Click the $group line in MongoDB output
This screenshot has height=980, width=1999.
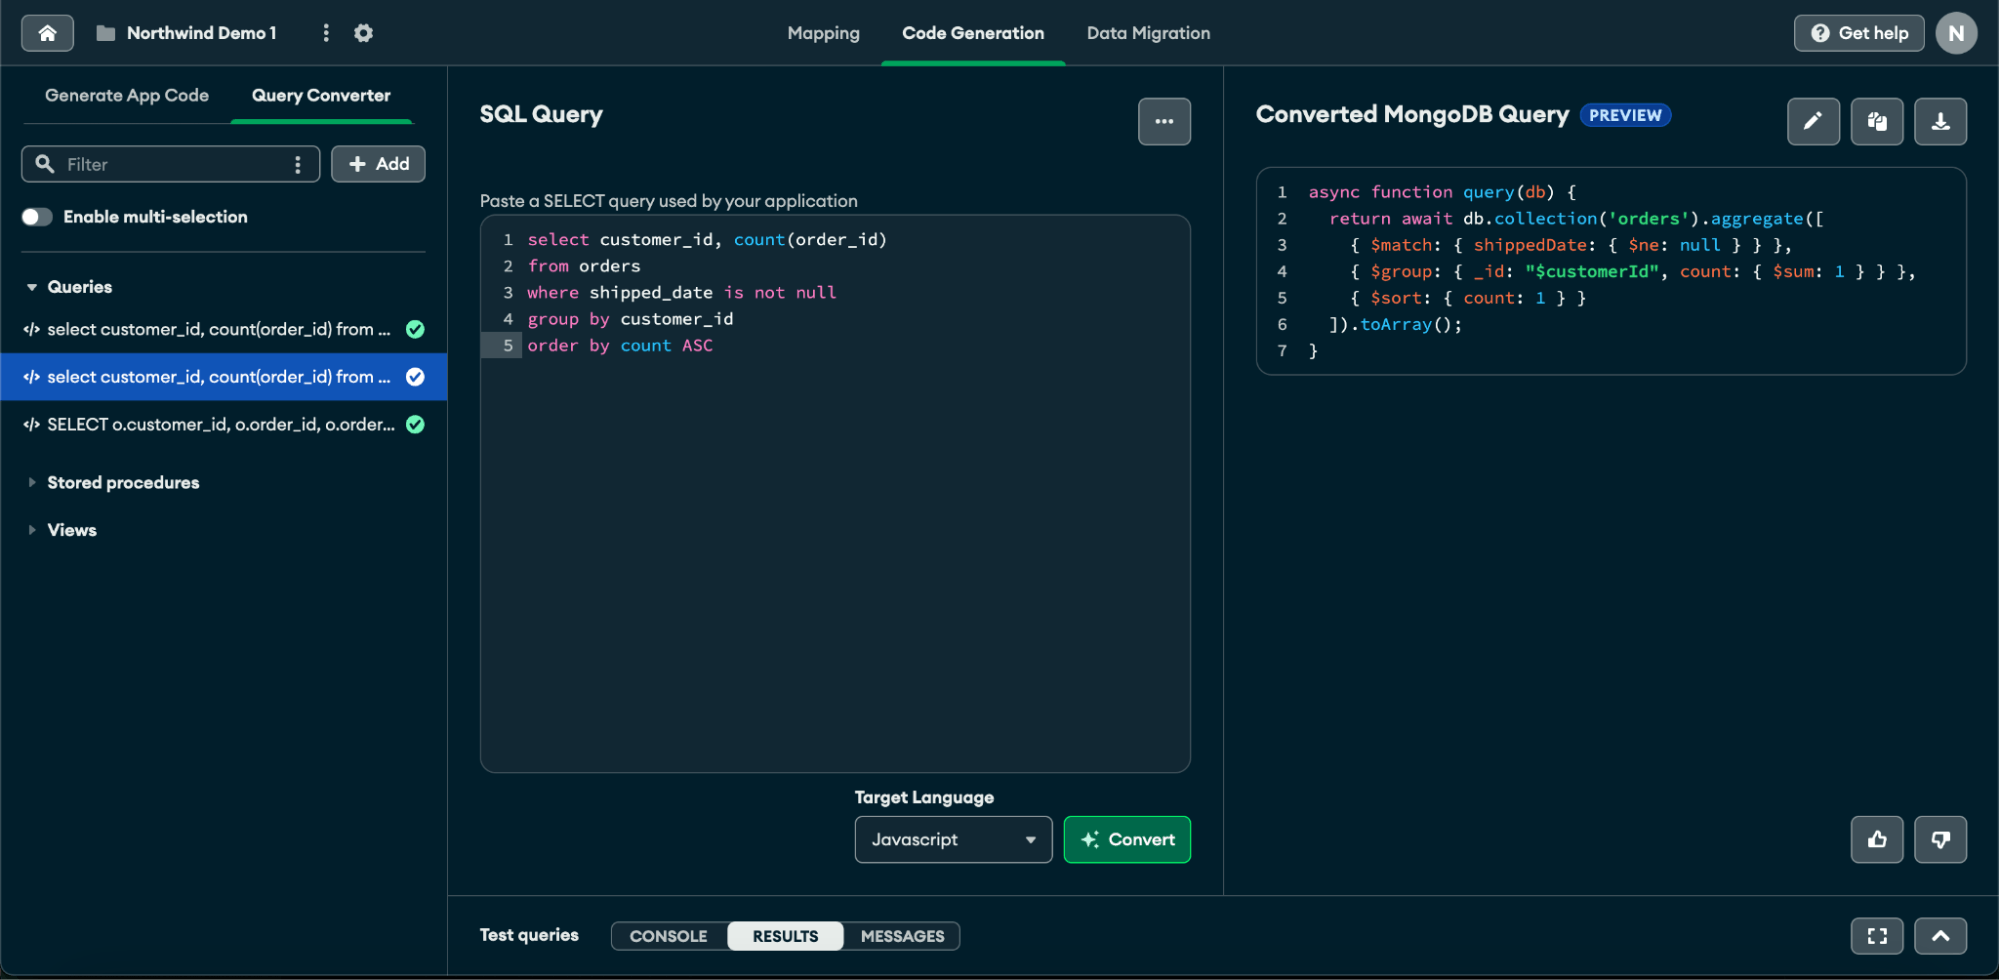click(x=1632, y=272)
